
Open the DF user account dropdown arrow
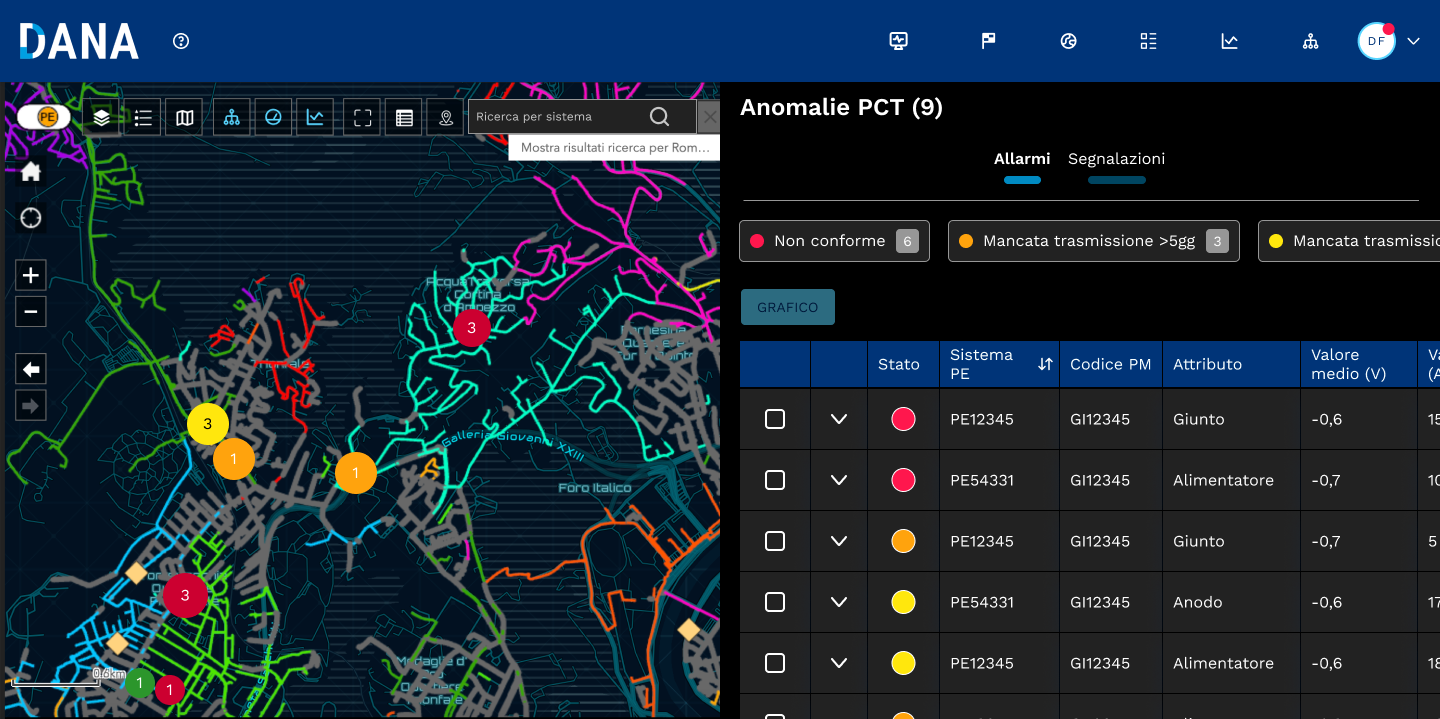(1413, 41)
